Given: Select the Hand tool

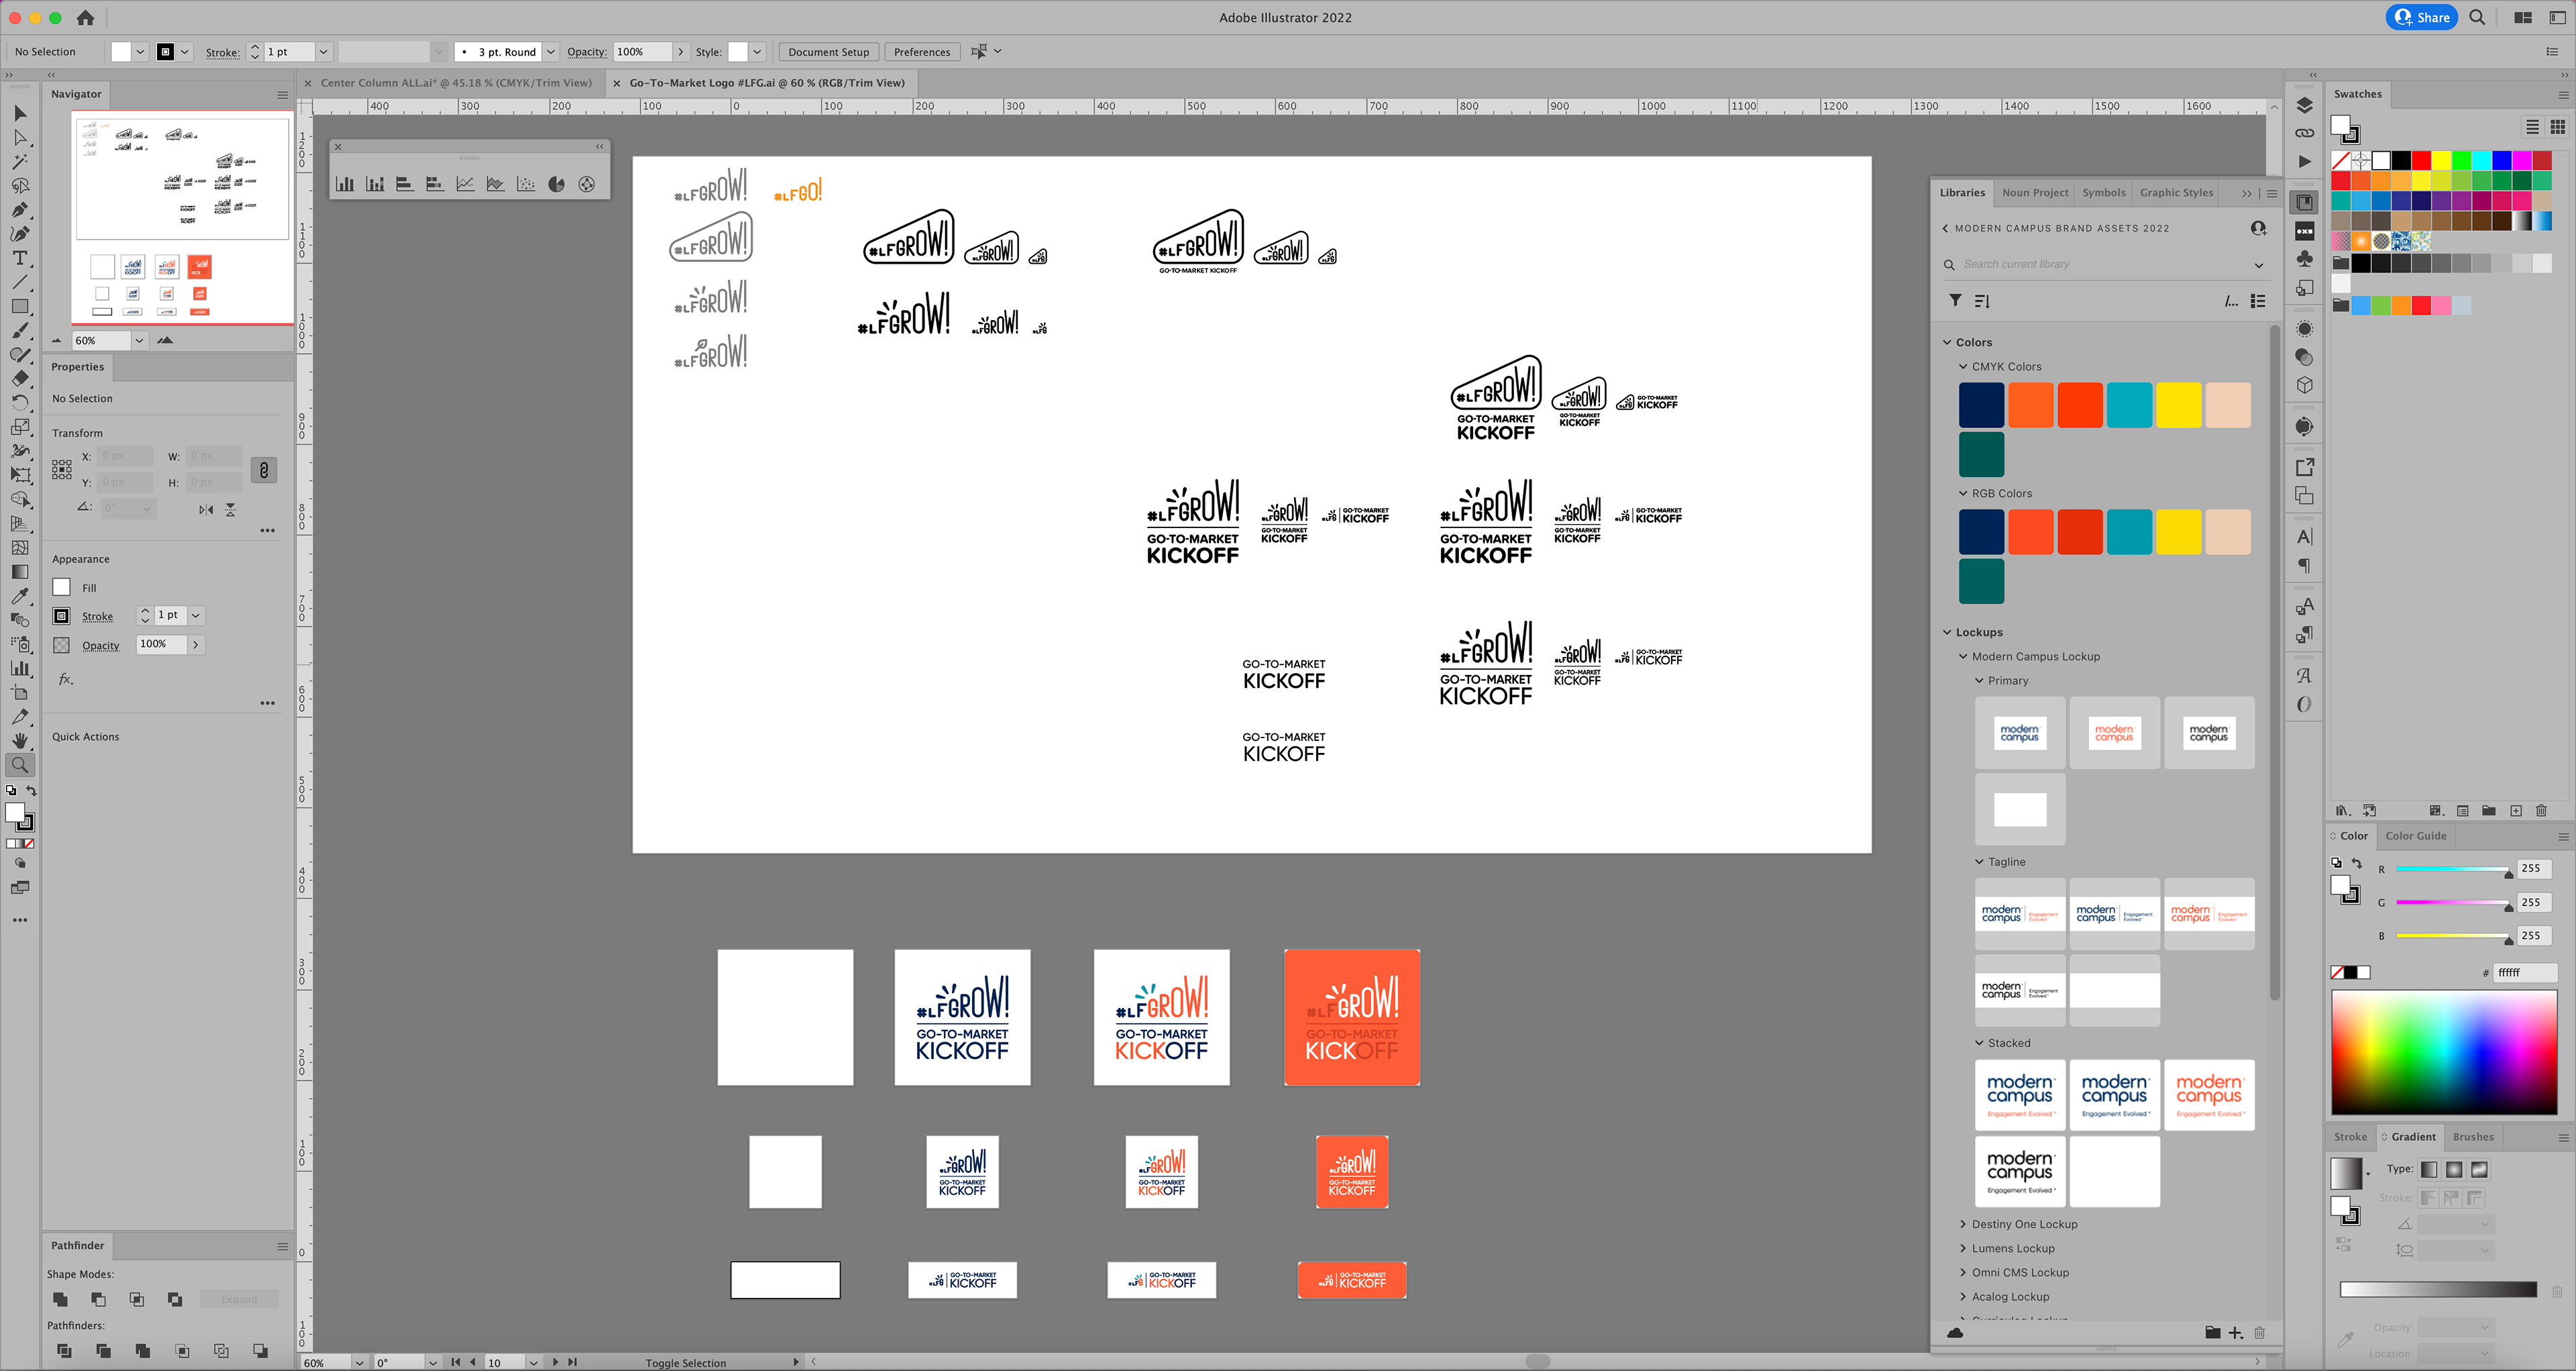Looking at the screenshot, I should tap(20, 741).
